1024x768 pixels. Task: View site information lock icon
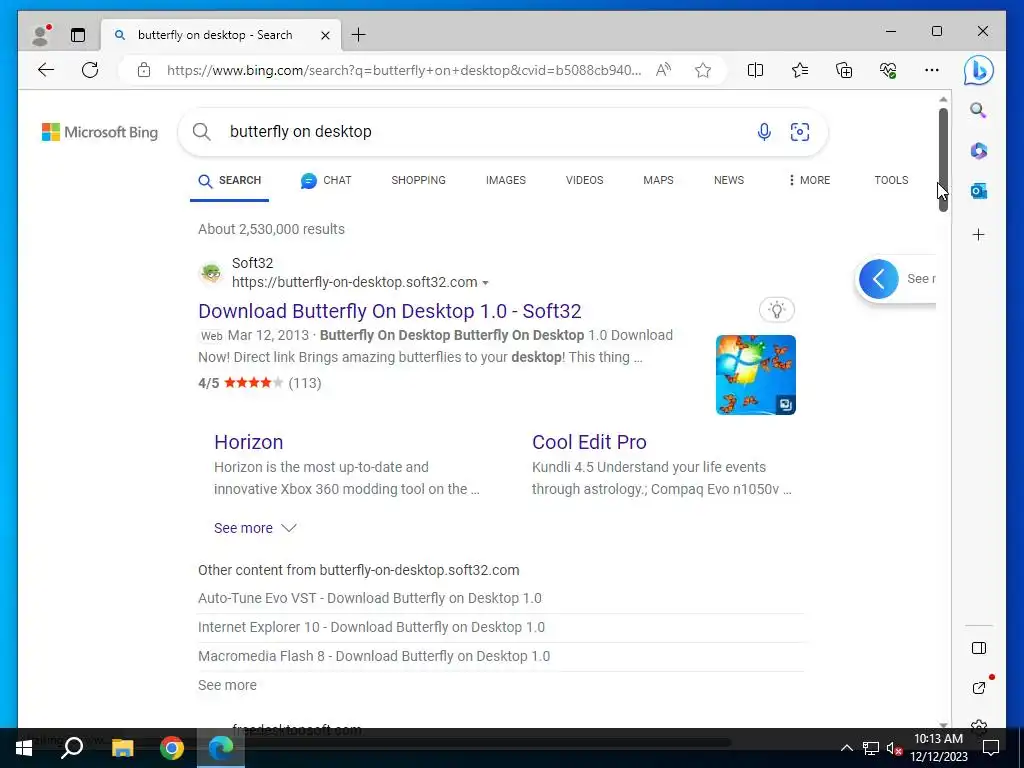[x=144, y=70]
